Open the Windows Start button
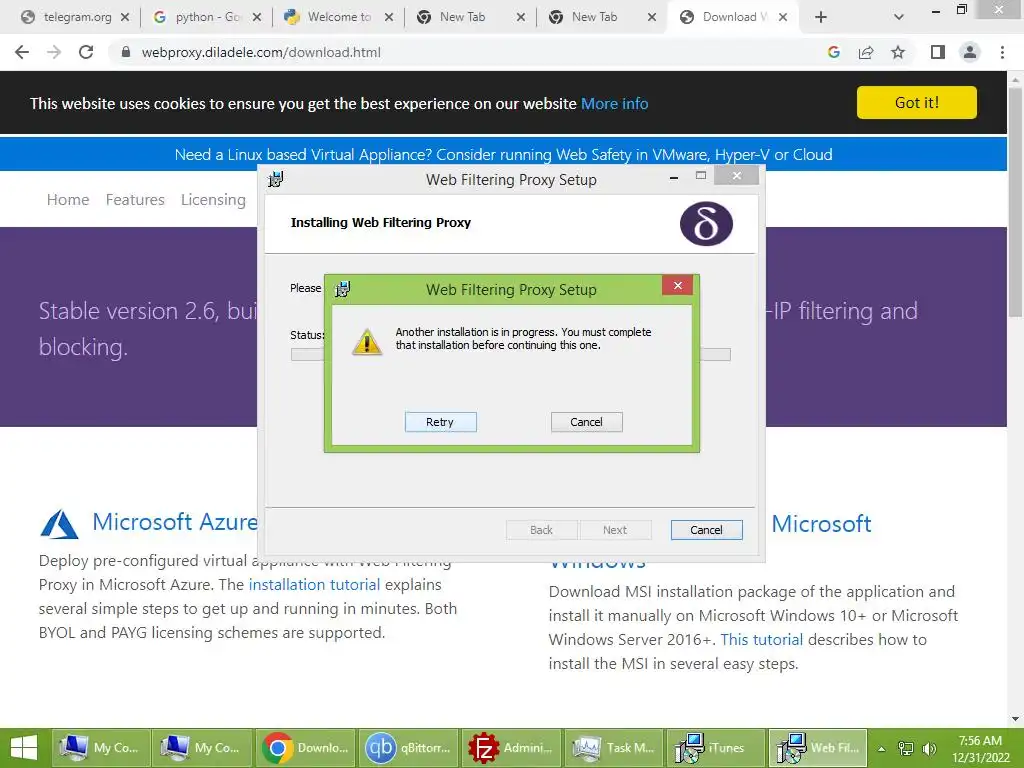This screenshot has height=768, width=1024. (x=24, y=748)
